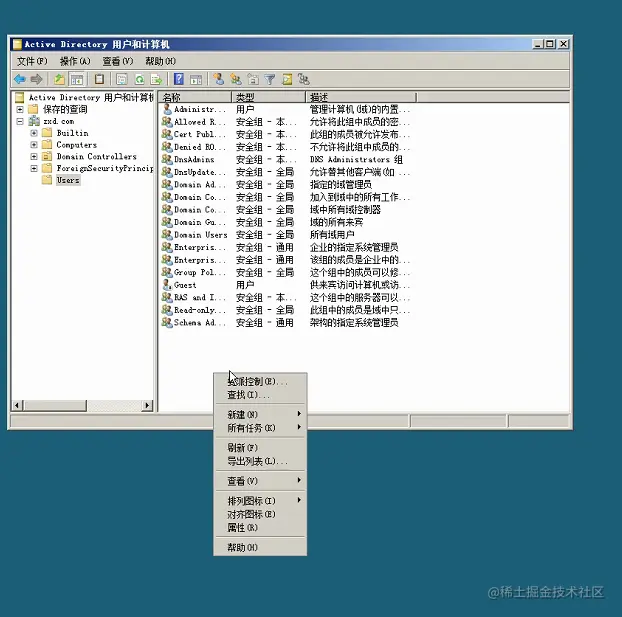Go up one level with folder icon
This screenshot has height=617, width=622.
click(x=59, y=79)
